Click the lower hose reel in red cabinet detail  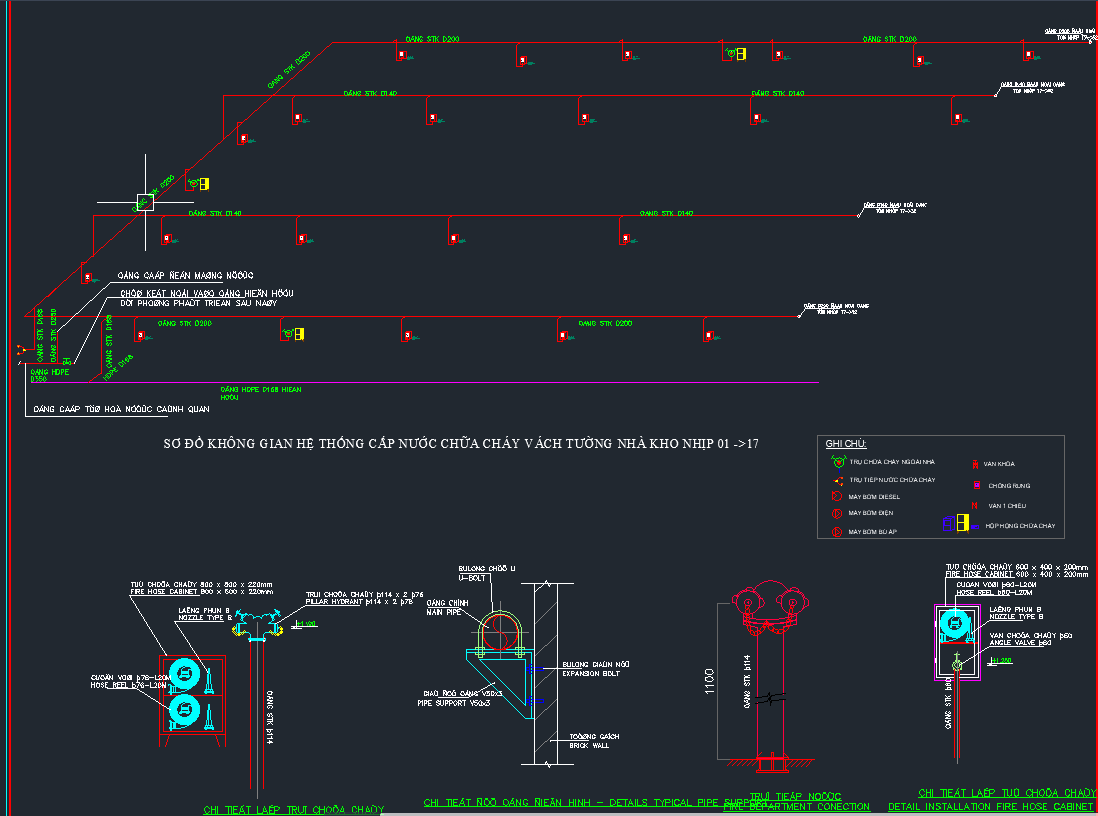[x=184, y=710]
